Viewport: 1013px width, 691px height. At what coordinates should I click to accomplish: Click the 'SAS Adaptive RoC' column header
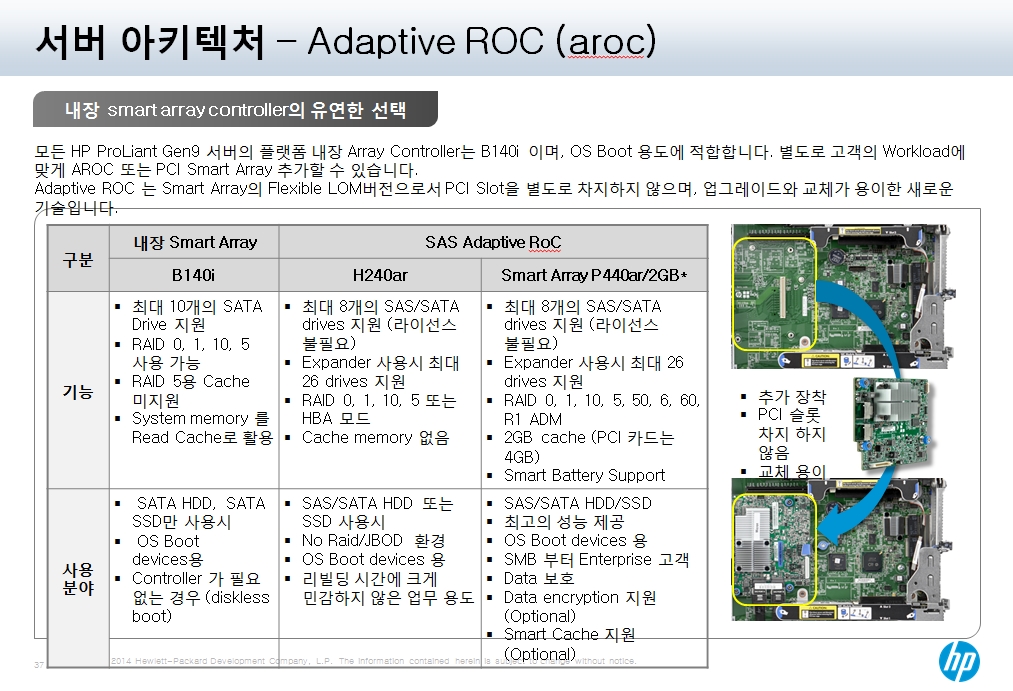(493, 242)
